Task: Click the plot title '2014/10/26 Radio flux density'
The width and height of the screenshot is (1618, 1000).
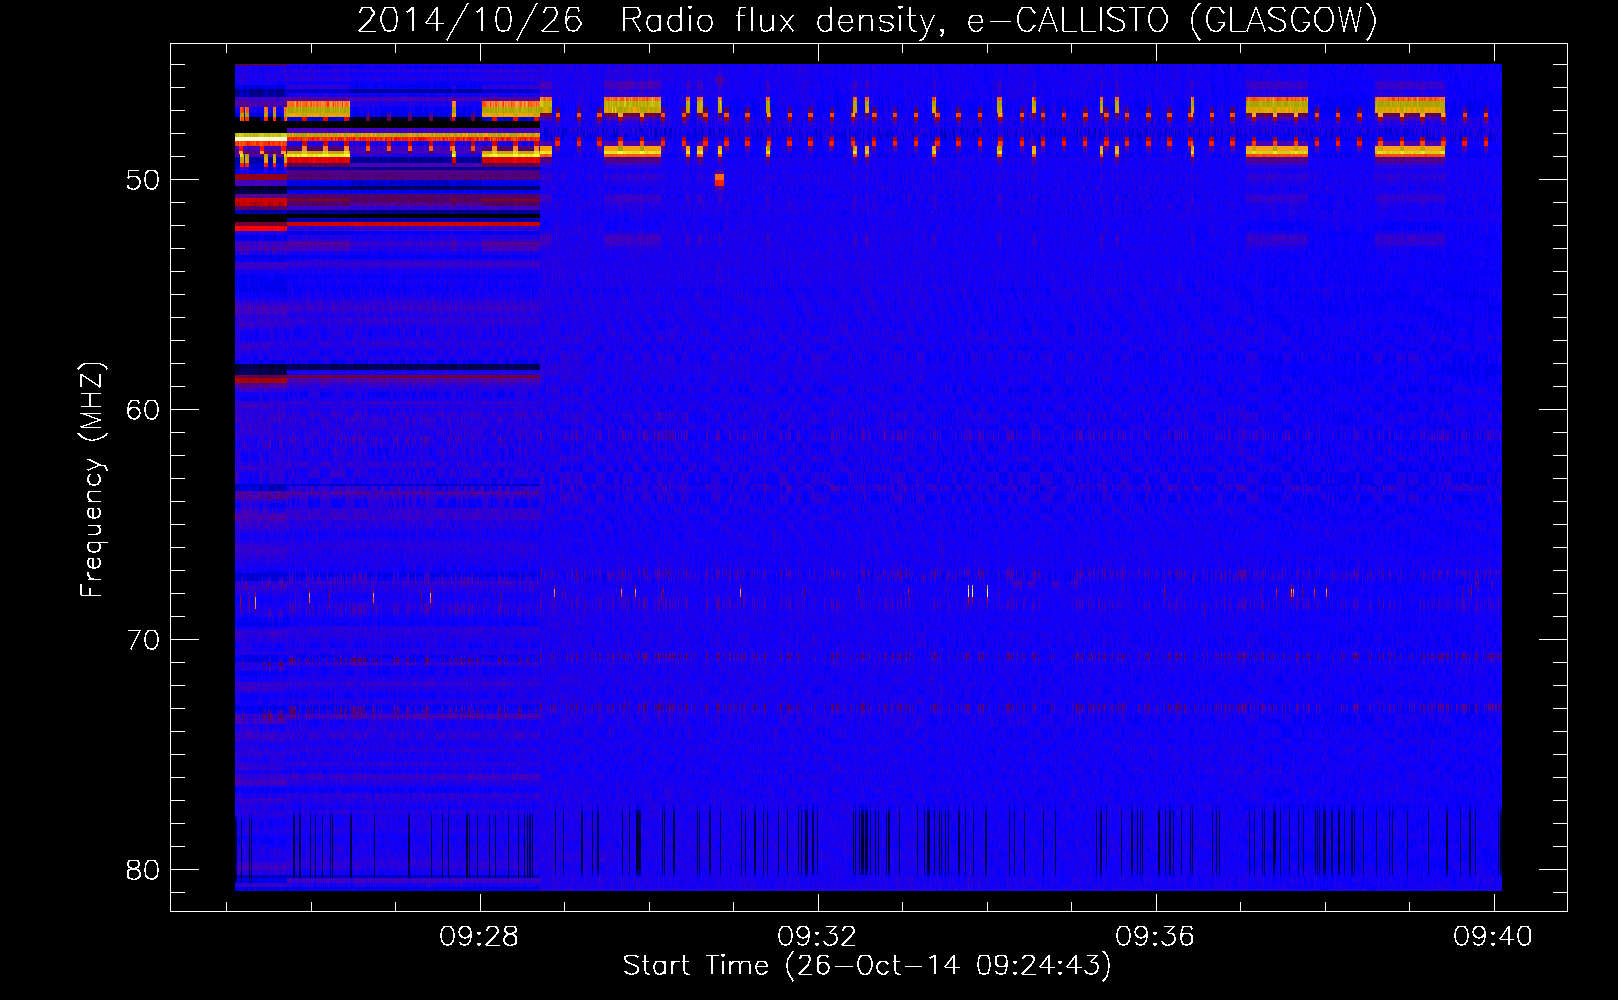Action: (x=867, y=20)
